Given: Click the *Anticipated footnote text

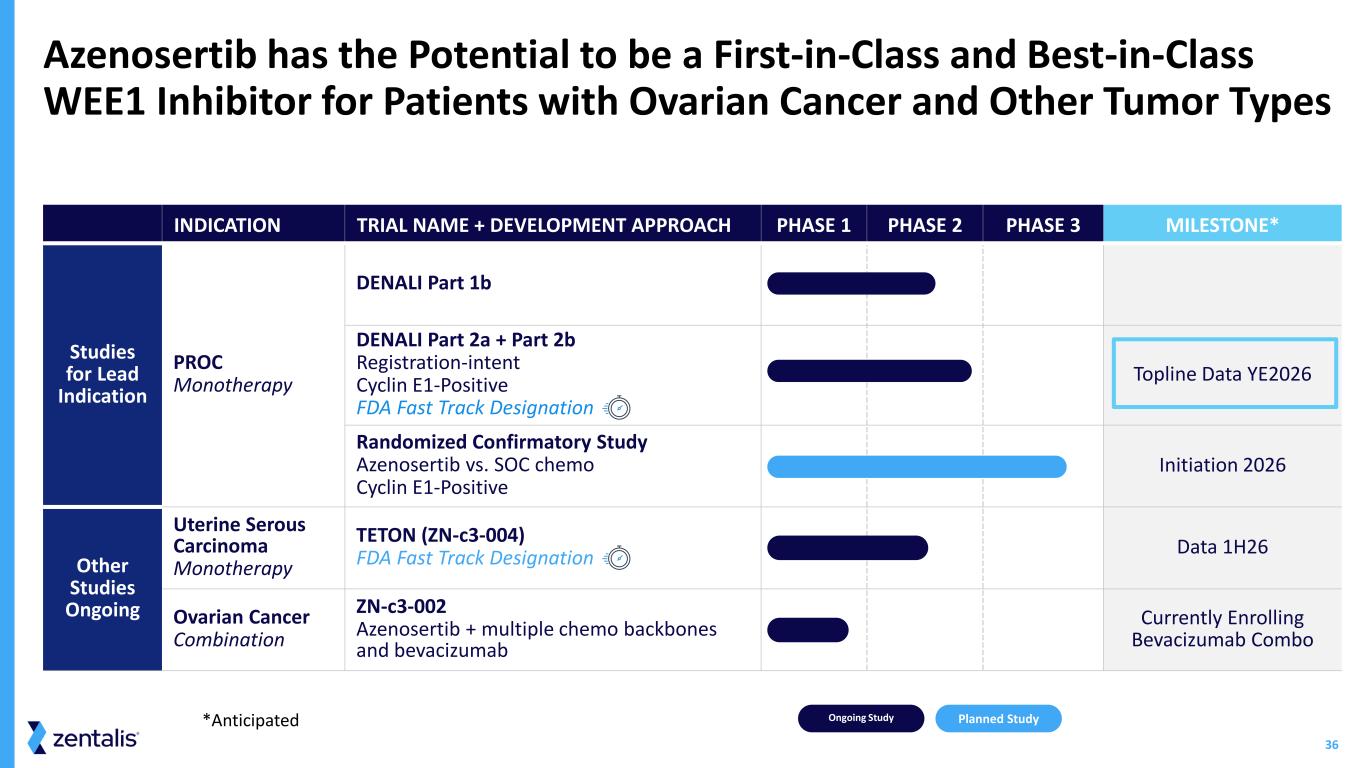Looking at the screenshot, I should click(x=250, y=719).
